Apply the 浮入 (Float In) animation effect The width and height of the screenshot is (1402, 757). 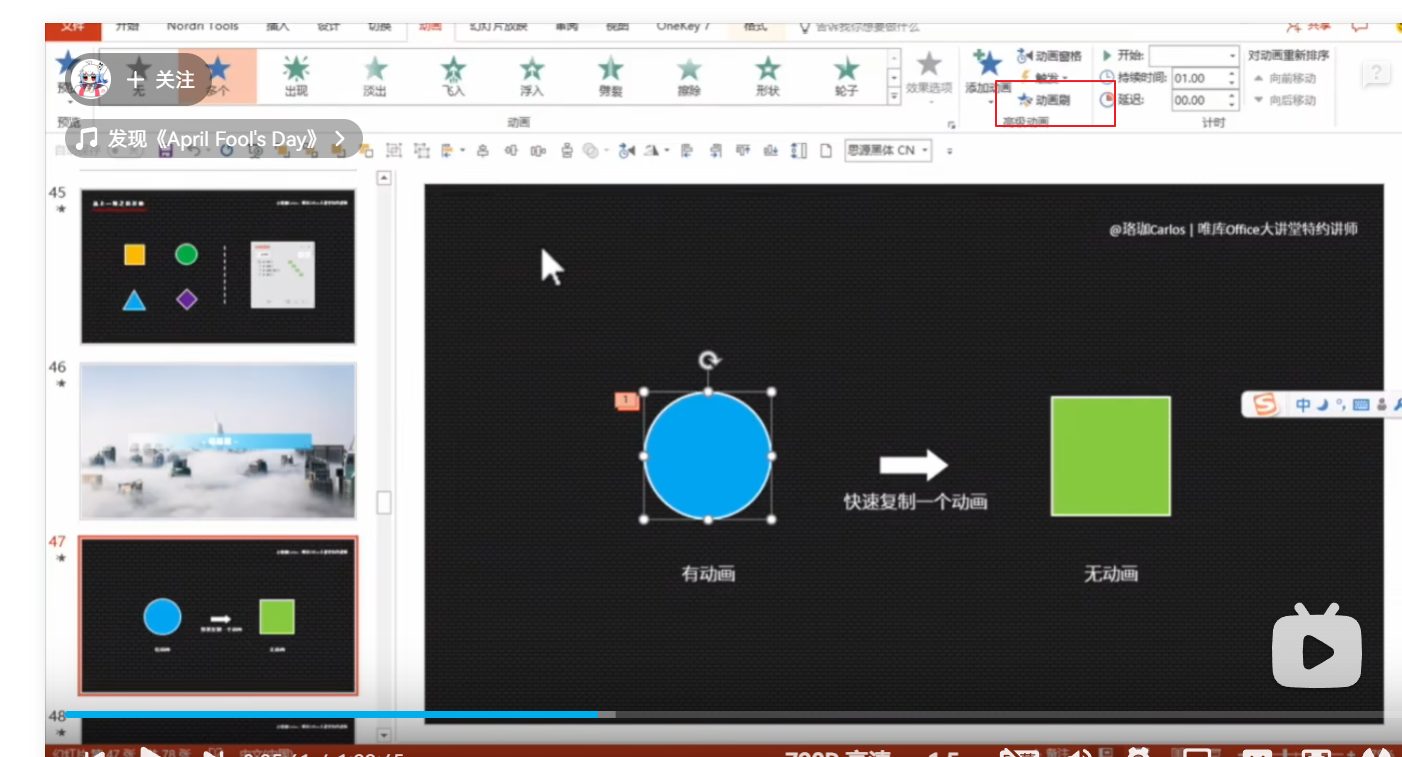pyautogui.click(x=532, y=76)
